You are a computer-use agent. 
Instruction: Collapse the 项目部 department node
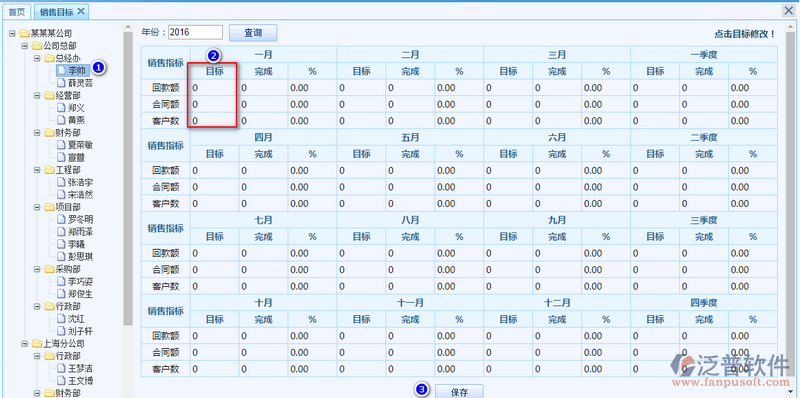pos(37,207)
